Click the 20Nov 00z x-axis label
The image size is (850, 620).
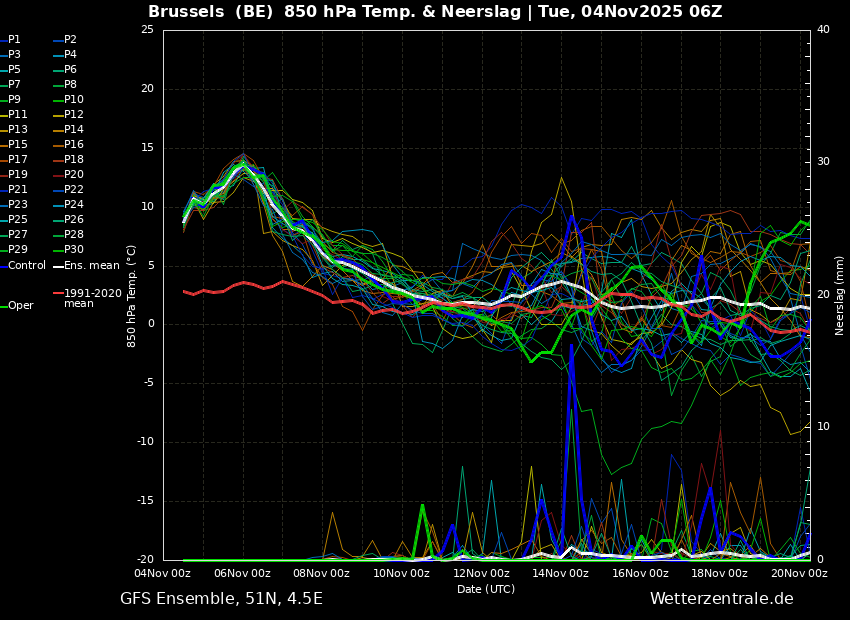[x=799, y=574]
